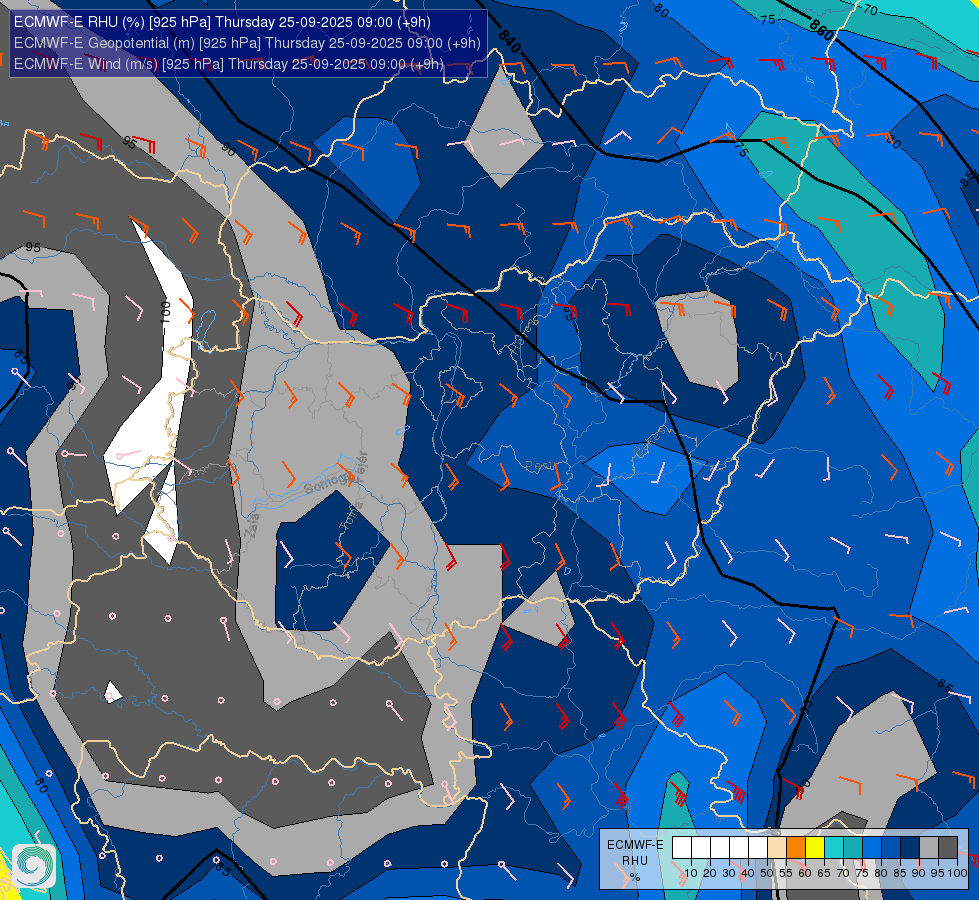979x900 pixels.
Task: Pick the medium blue 80-85 legend swatch
Action: (x=890, y=848)
